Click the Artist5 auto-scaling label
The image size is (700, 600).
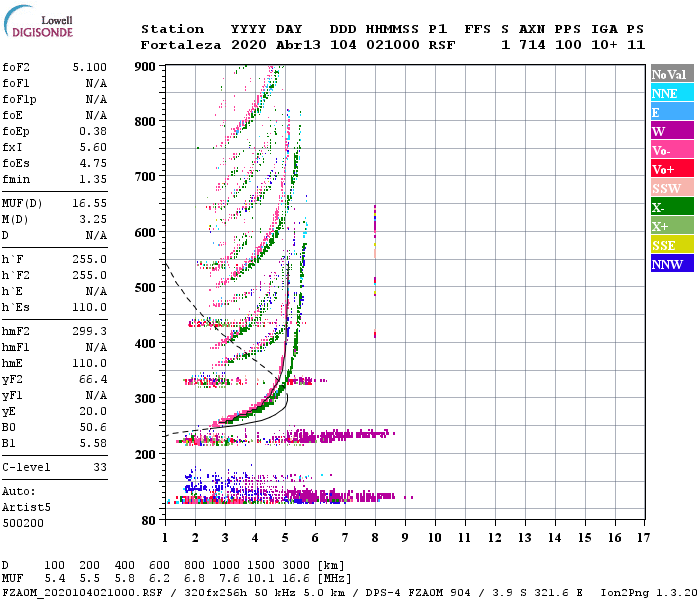point(26,508)
